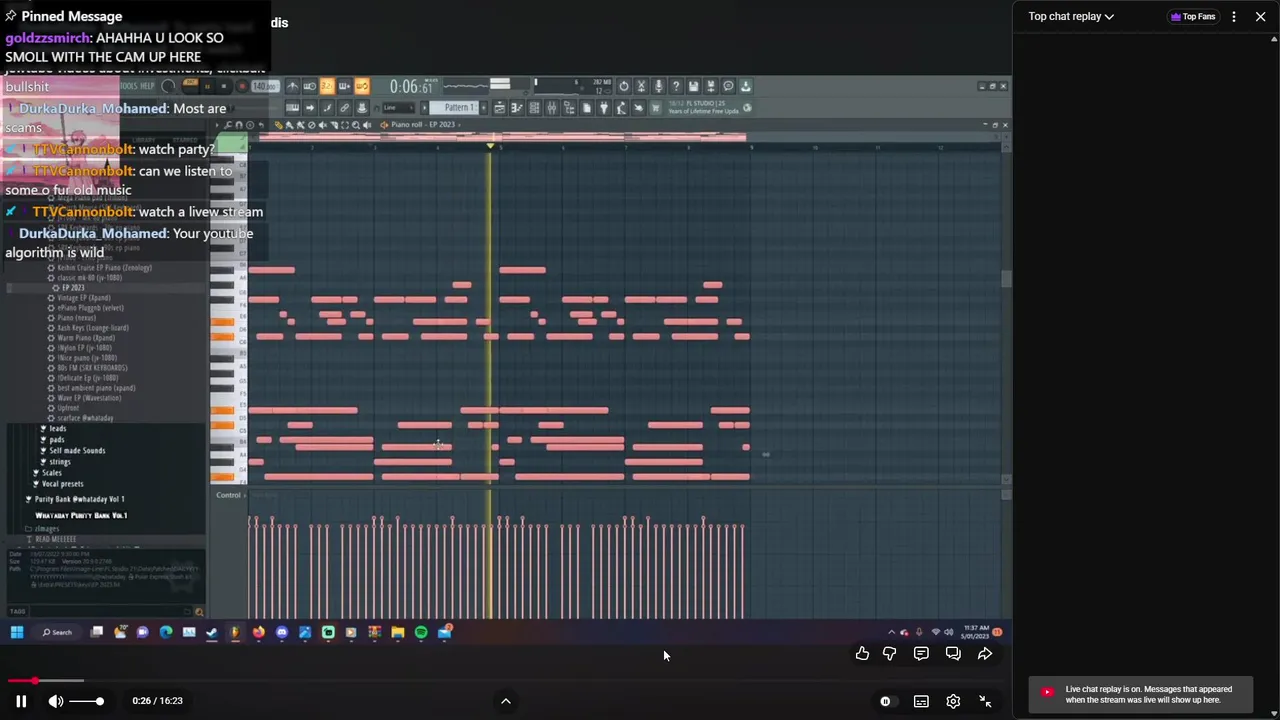The image size is (1280, 720).
Task: Open chat more options menu
Action: [x=1234, y=16]
